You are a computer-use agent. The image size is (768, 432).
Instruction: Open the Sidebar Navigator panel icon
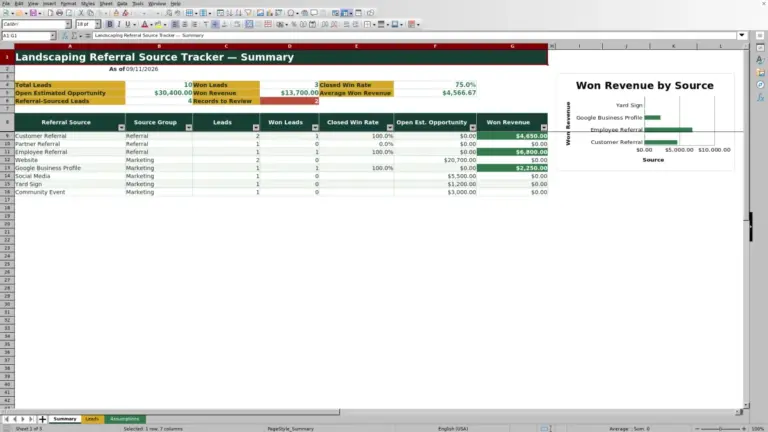coord(760,85)
